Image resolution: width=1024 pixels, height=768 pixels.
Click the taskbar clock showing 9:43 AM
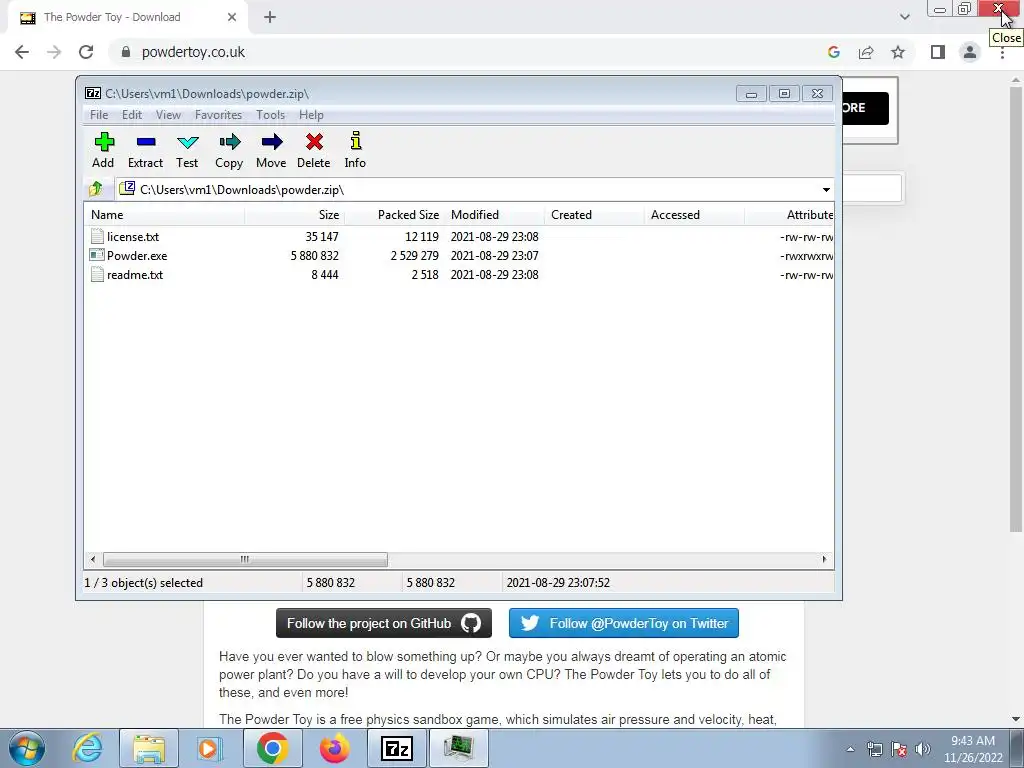973,749
